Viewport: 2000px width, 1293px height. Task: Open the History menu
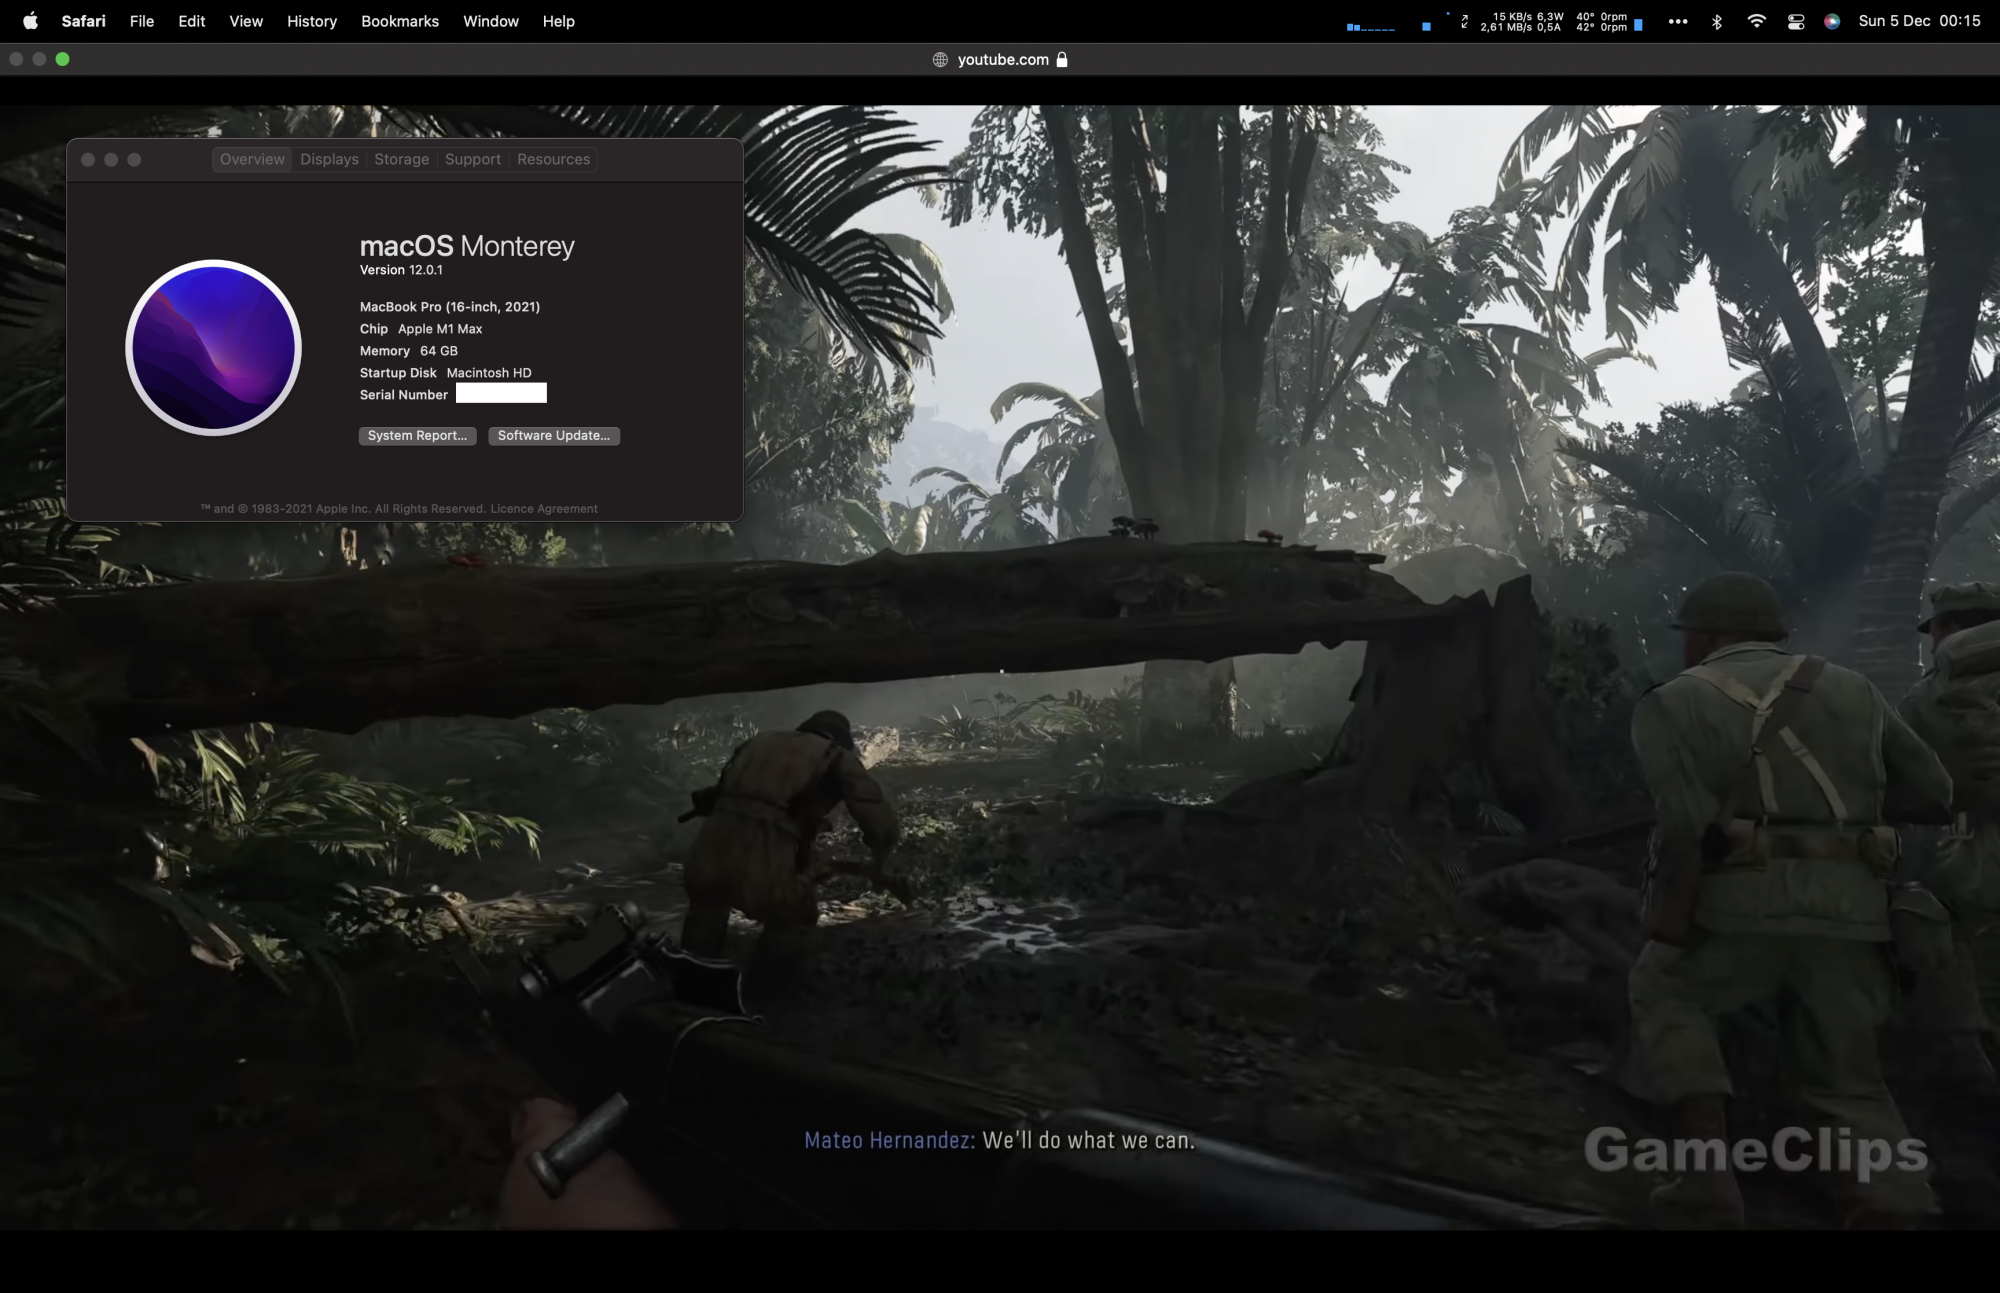(x=311, y=21)
